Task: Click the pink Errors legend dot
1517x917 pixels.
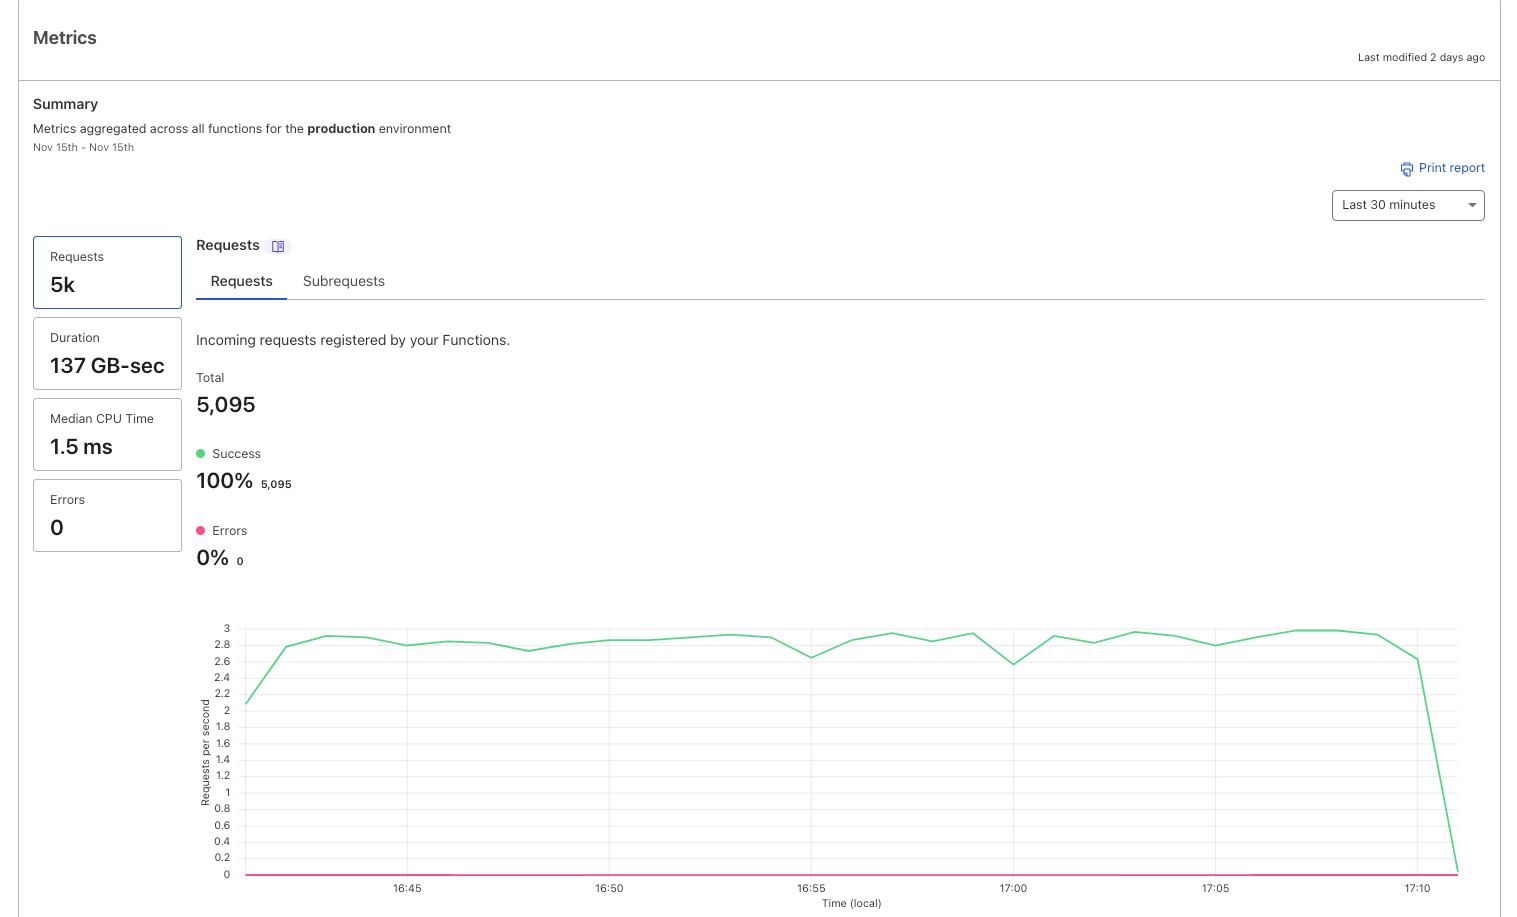Action: click(201, 531)
